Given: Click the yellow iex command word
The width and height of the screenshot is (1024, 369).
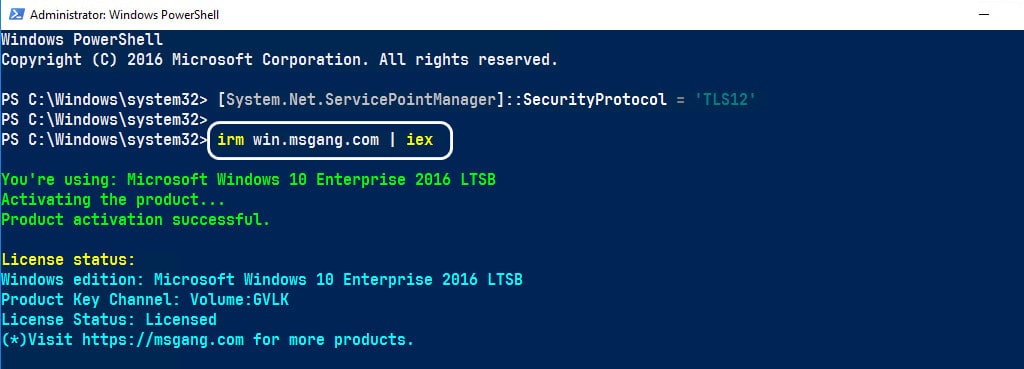Looking at the screenshot, I should click(419, 140).
